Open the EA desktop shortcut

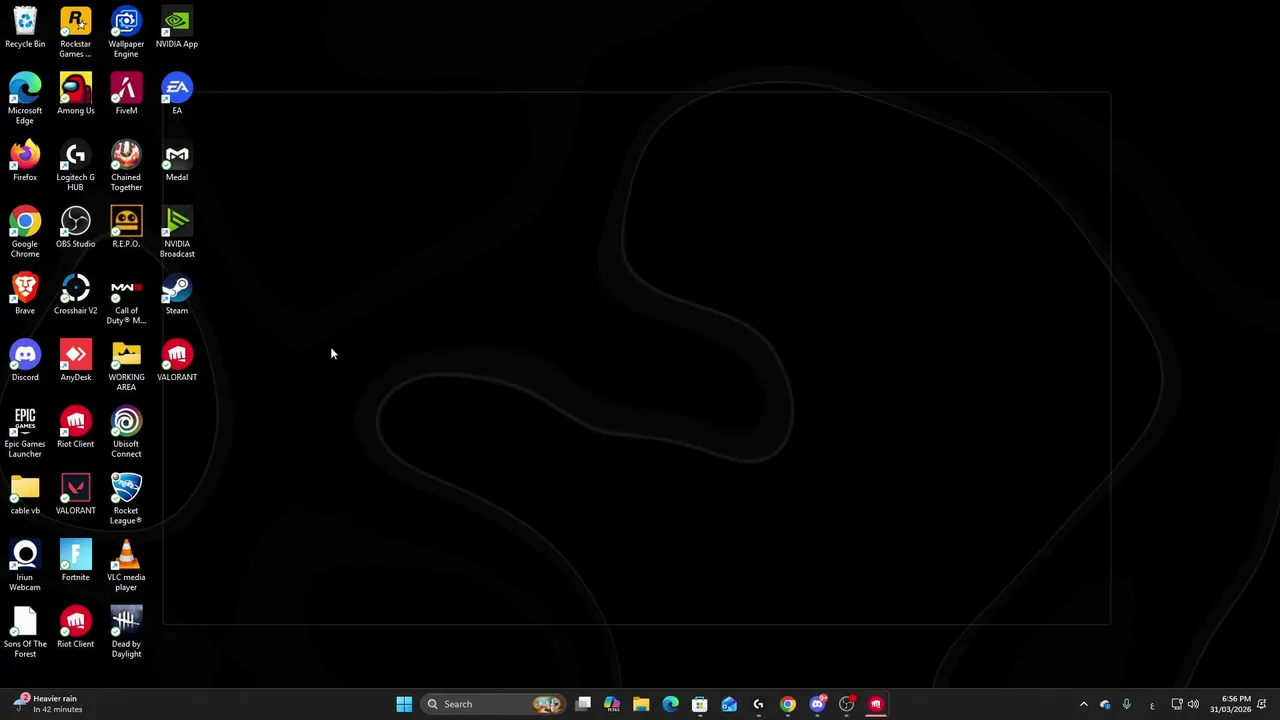coord(177,94)
